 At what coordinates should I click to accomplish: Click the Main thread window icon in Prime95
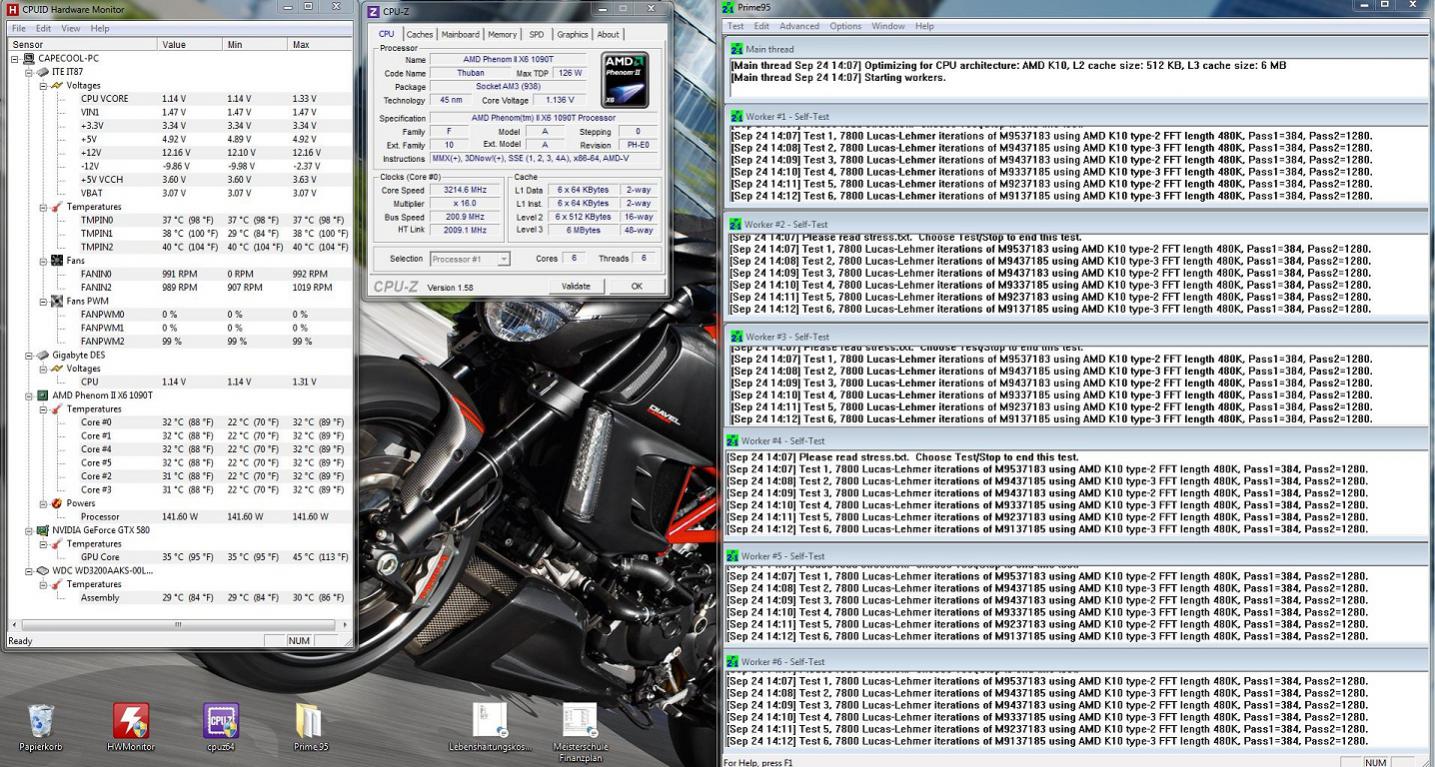tap(737, 49)
